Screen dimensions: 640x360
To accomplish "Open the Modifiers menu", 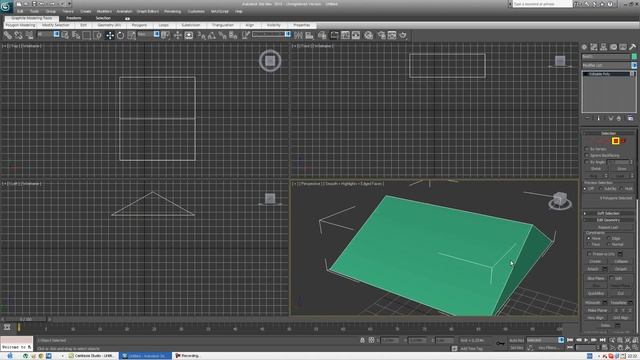I will click(104, 11).
